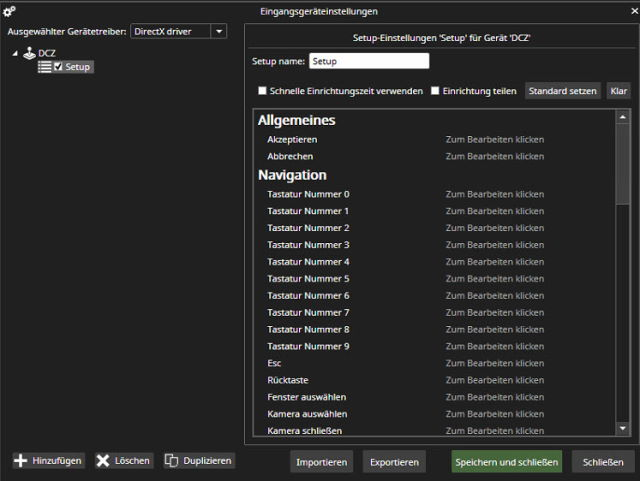This screenshot has height=481, width=640.
Task: Toggle the Einrichtung teilen checkbox
Action: (435, 91)
